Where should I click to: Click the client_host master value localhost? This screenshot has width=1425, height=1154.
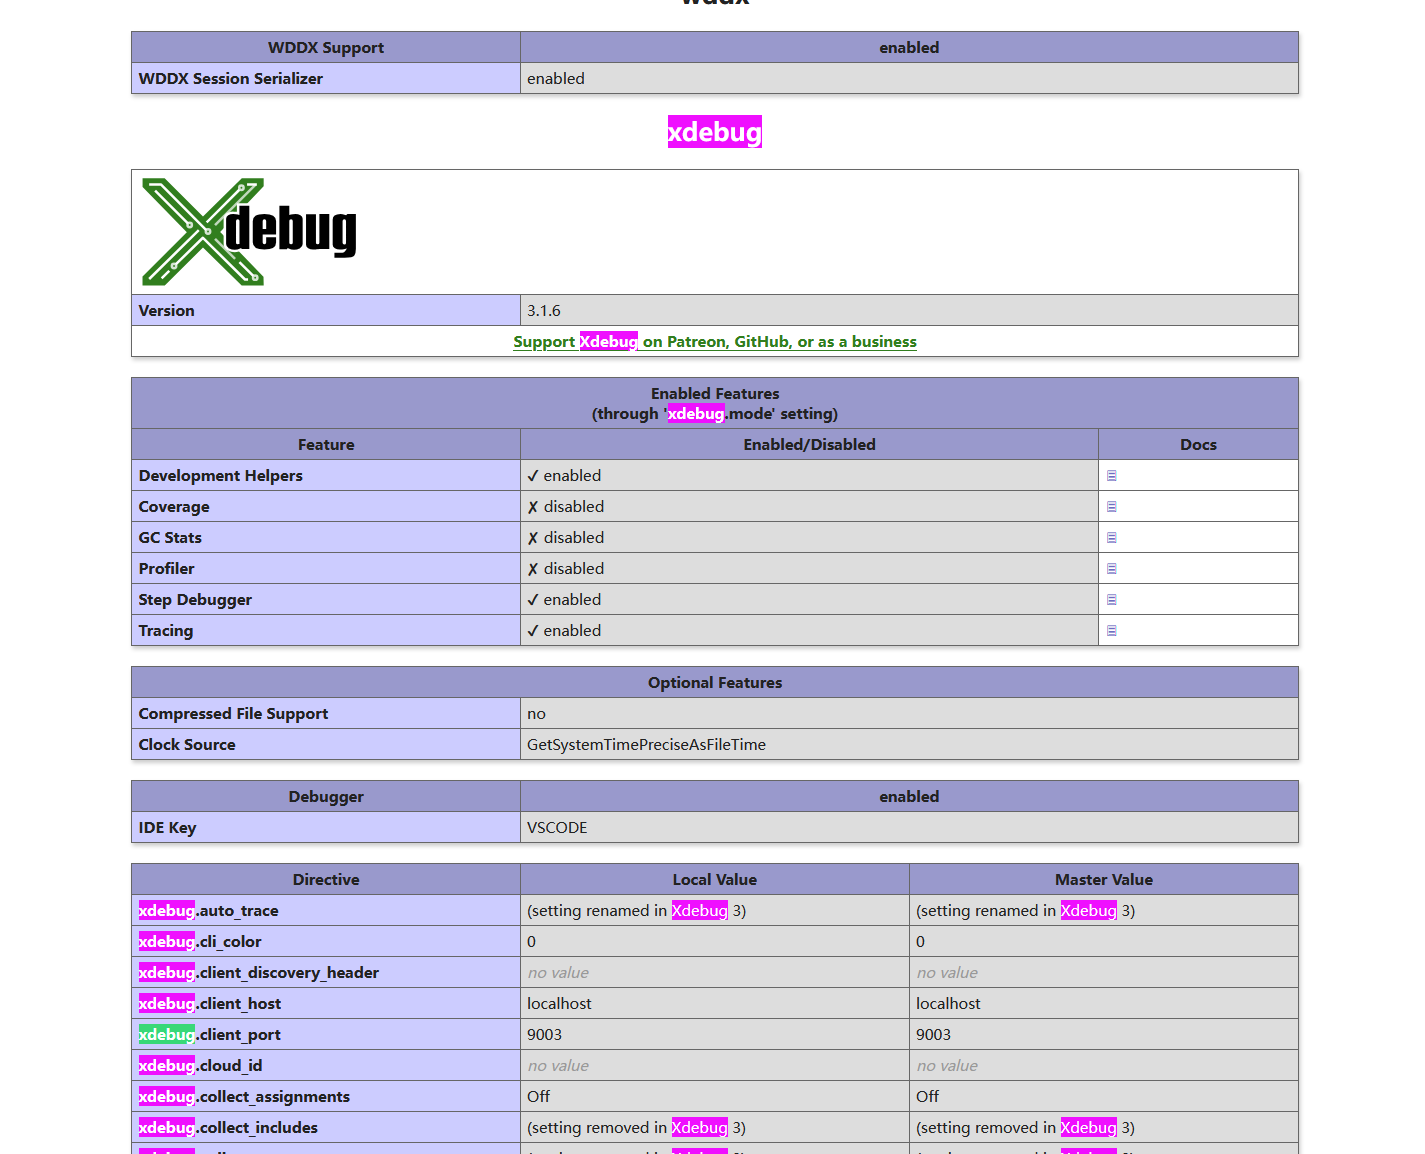948,1004
